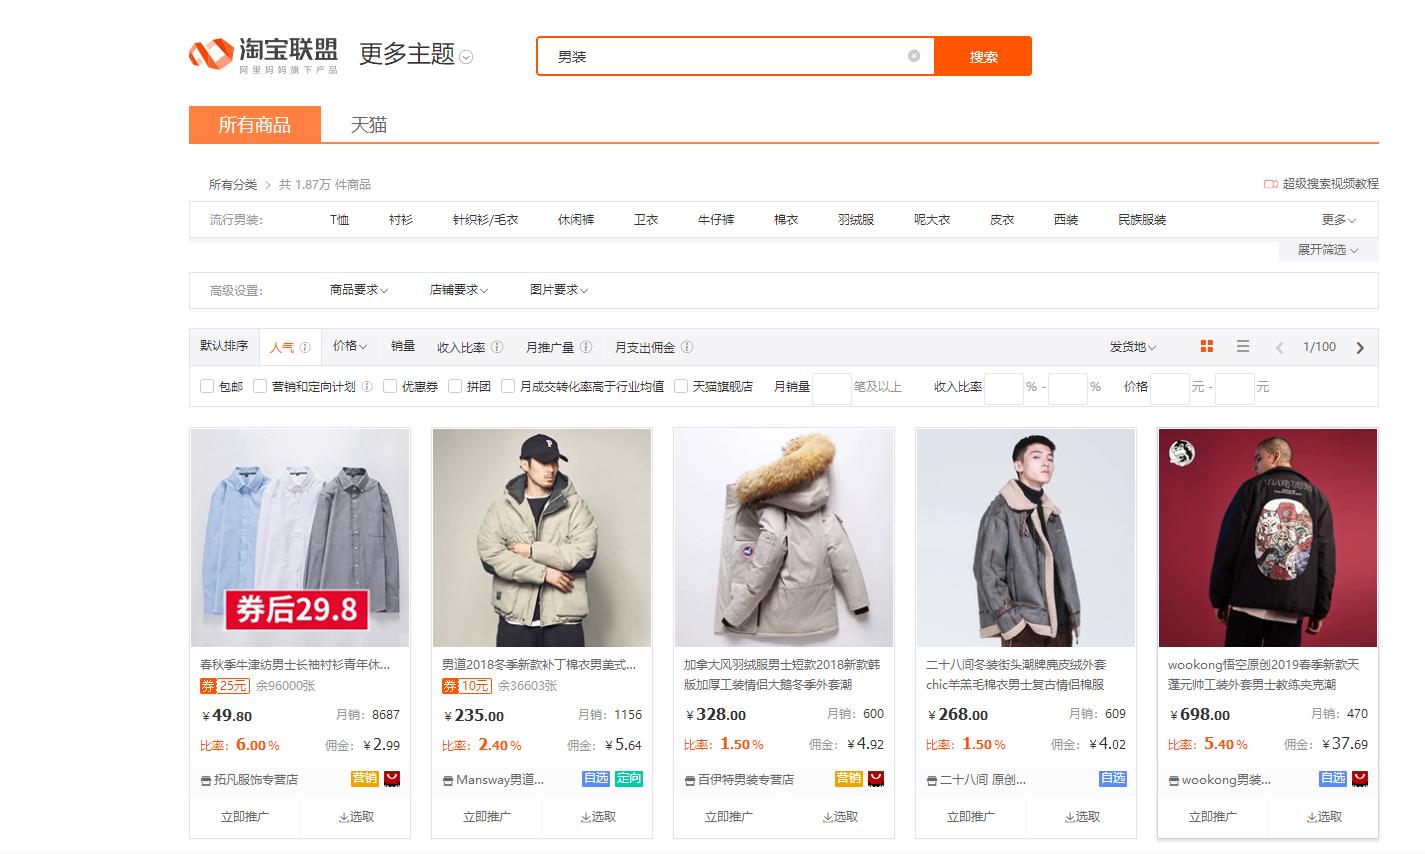Screen dimensions: 1425x854
Task: Click inside the 月销量 input field
Action: pos(831,388)
